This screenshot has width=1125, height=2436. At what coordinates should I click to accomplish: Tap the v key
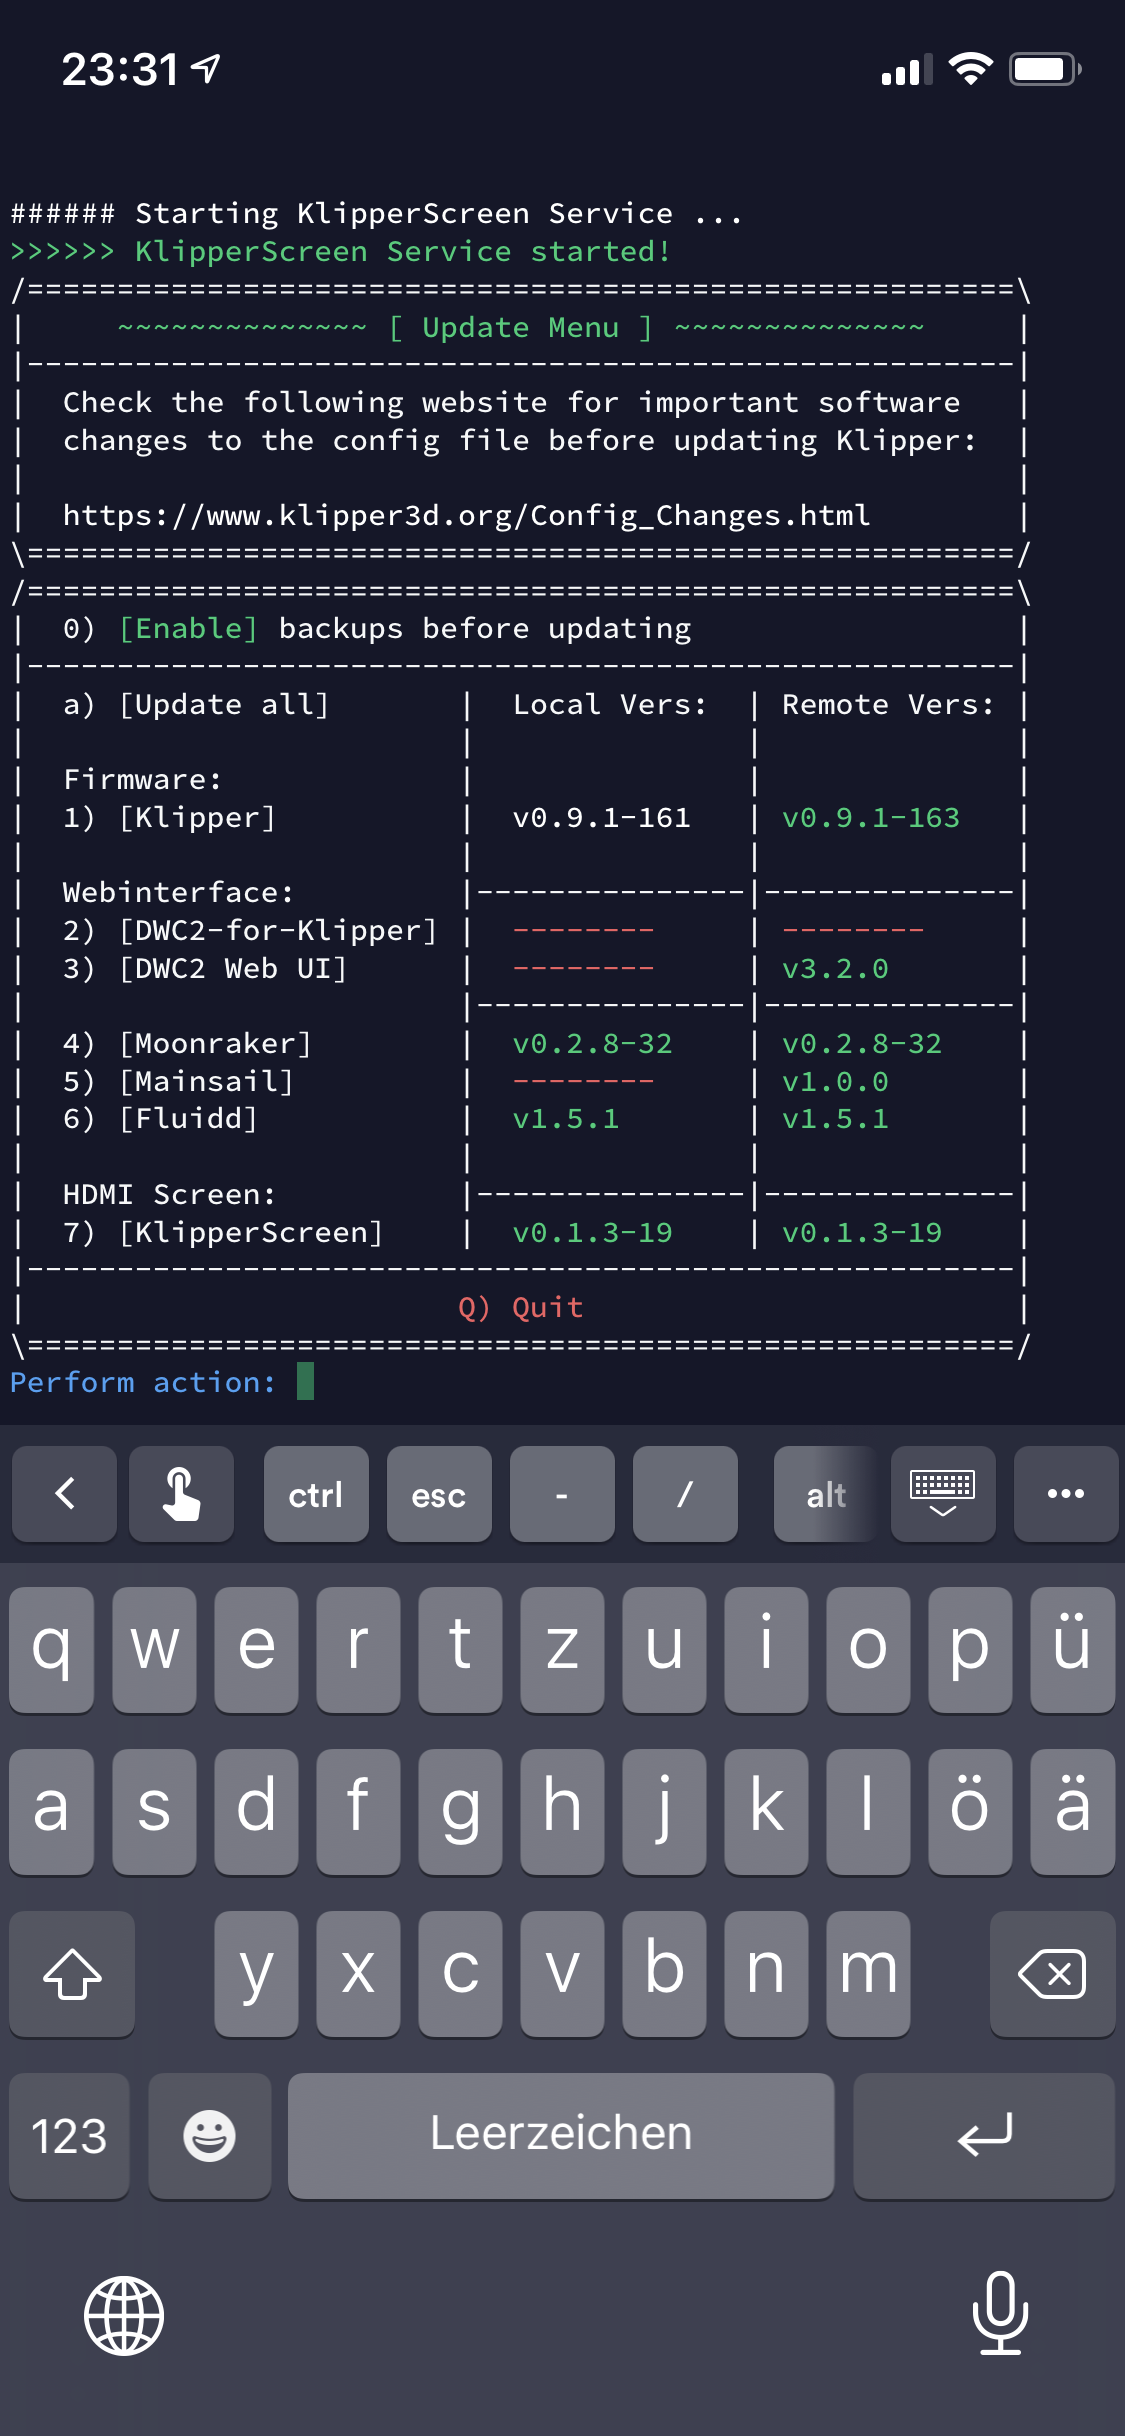pos(562,1974)
